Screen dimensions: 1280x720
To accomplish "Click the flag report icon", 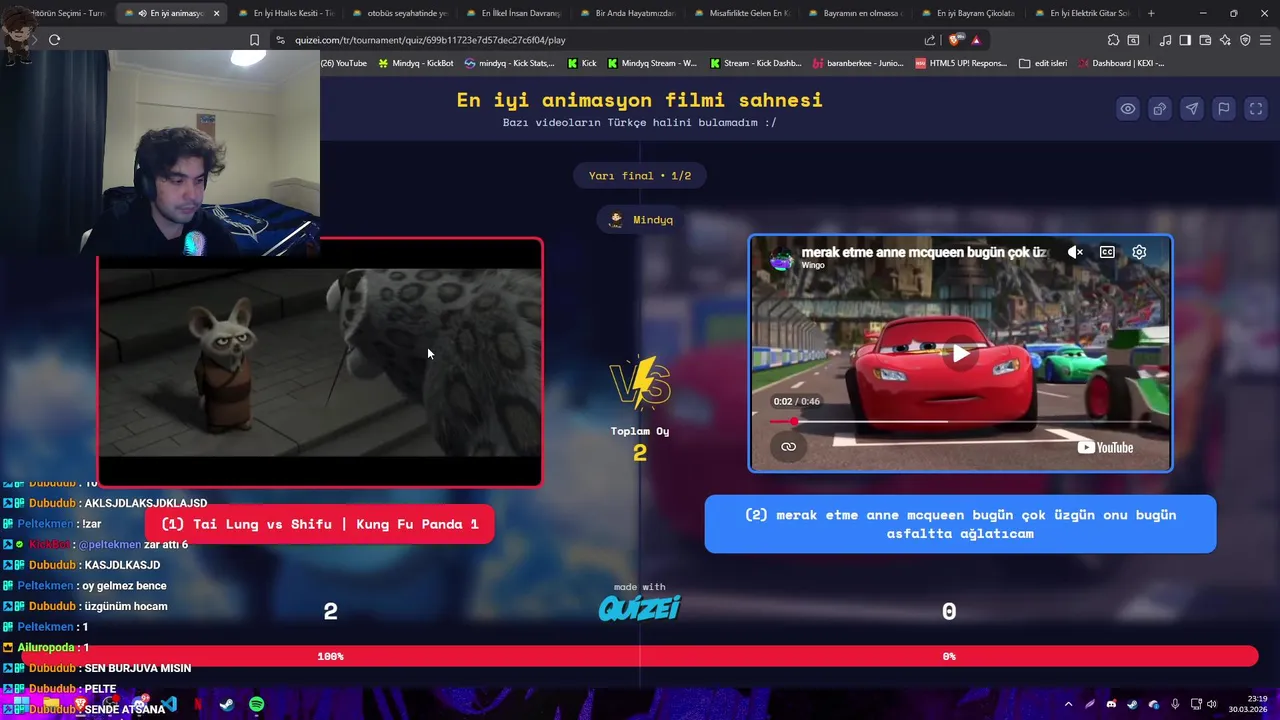I will (1224, 109).
